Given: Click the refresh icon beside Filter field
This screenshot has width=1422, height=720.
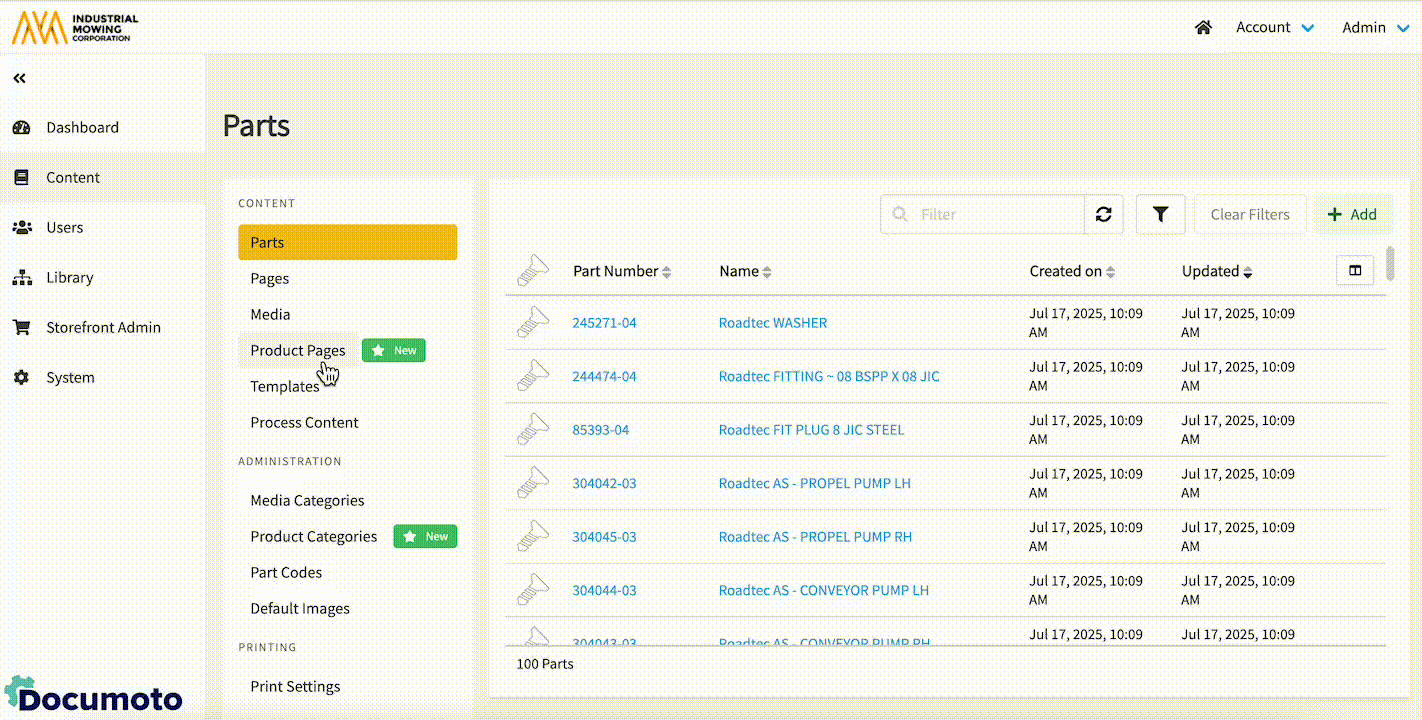Looking at the screenshot, I should click(1104, 214).
